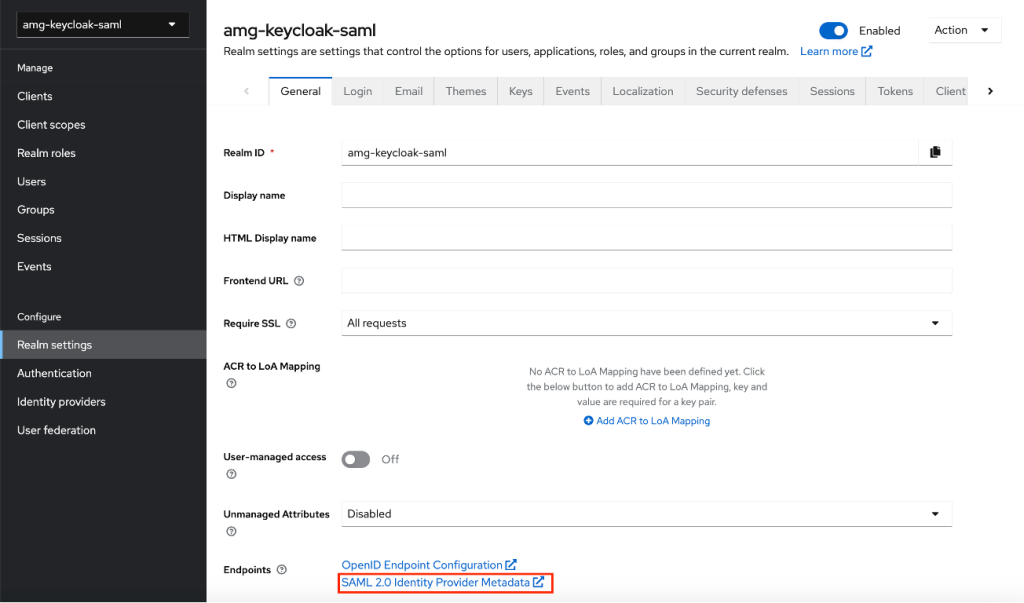This screenshot has height=603, width=1024.
Task: Go to Client scopes in sidebar
Action: click(x=103, y=125)
